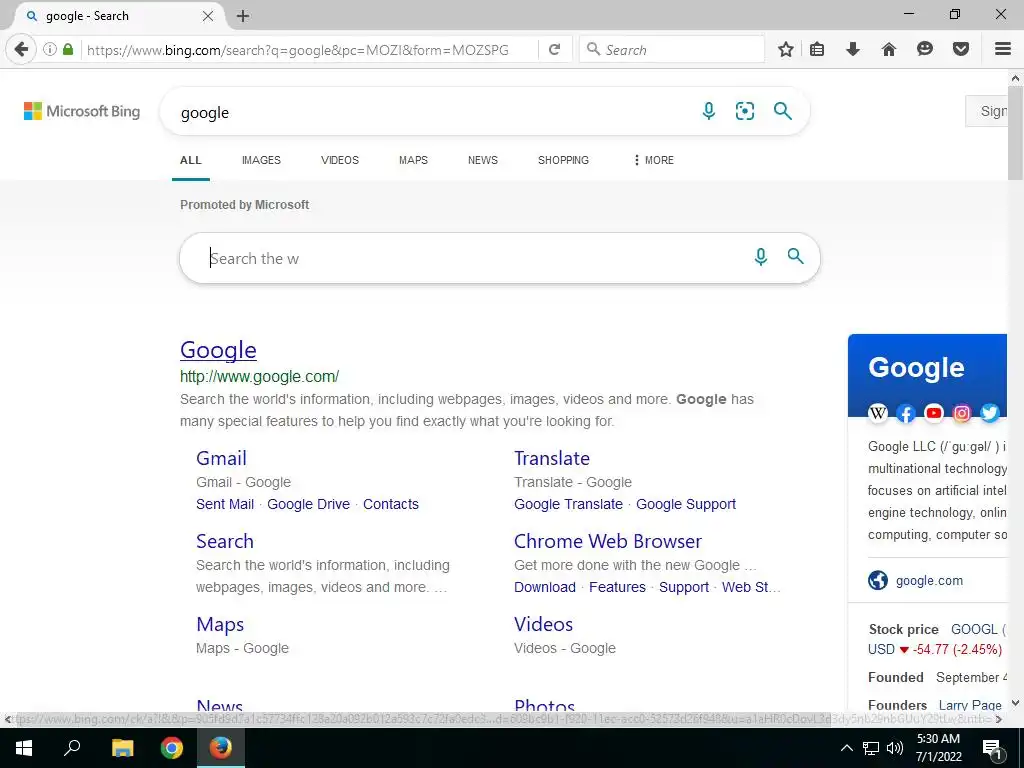Viewport: 1024px width, 768px height.
Task: Open the Chrome Web Browser sitelink
Action: pyautogui.click(x=608, y=541)
